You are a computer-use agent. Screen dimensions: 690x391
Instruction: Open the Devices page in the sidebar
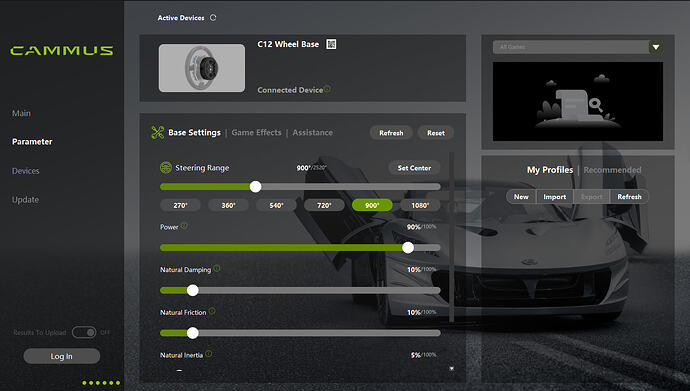coord(26,171)
